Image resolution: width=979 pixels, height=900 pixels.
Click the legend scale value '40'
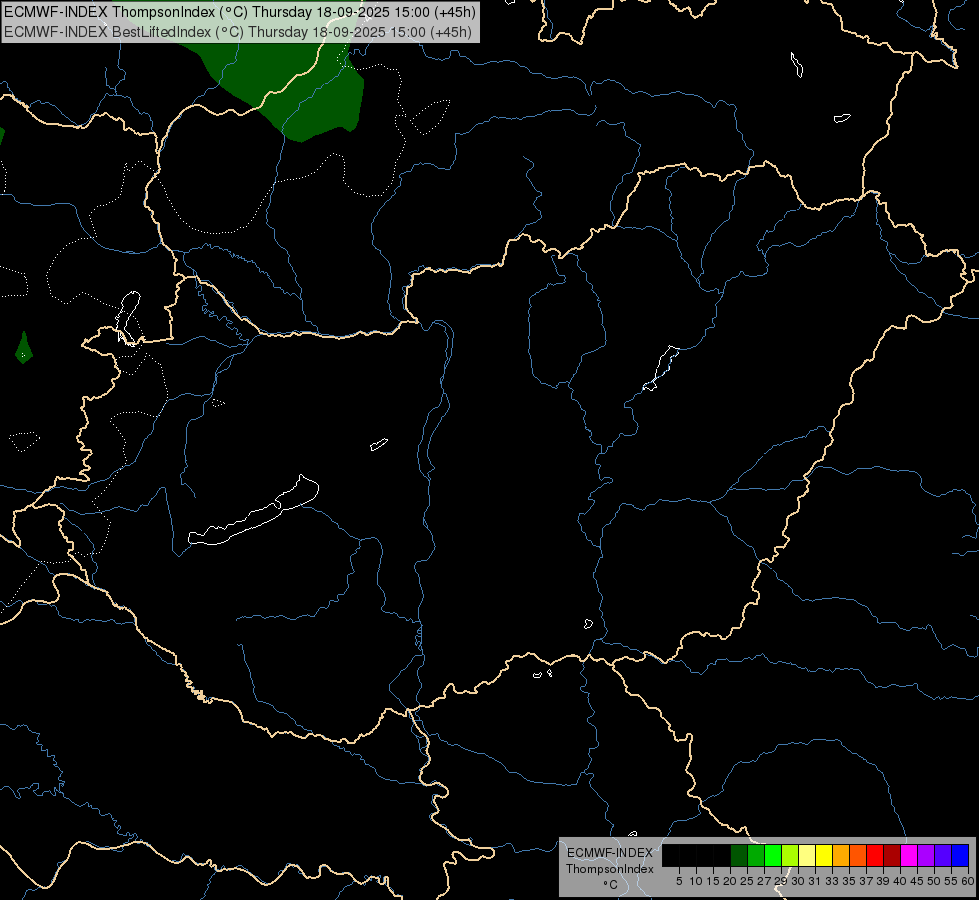tap(900, 881)
